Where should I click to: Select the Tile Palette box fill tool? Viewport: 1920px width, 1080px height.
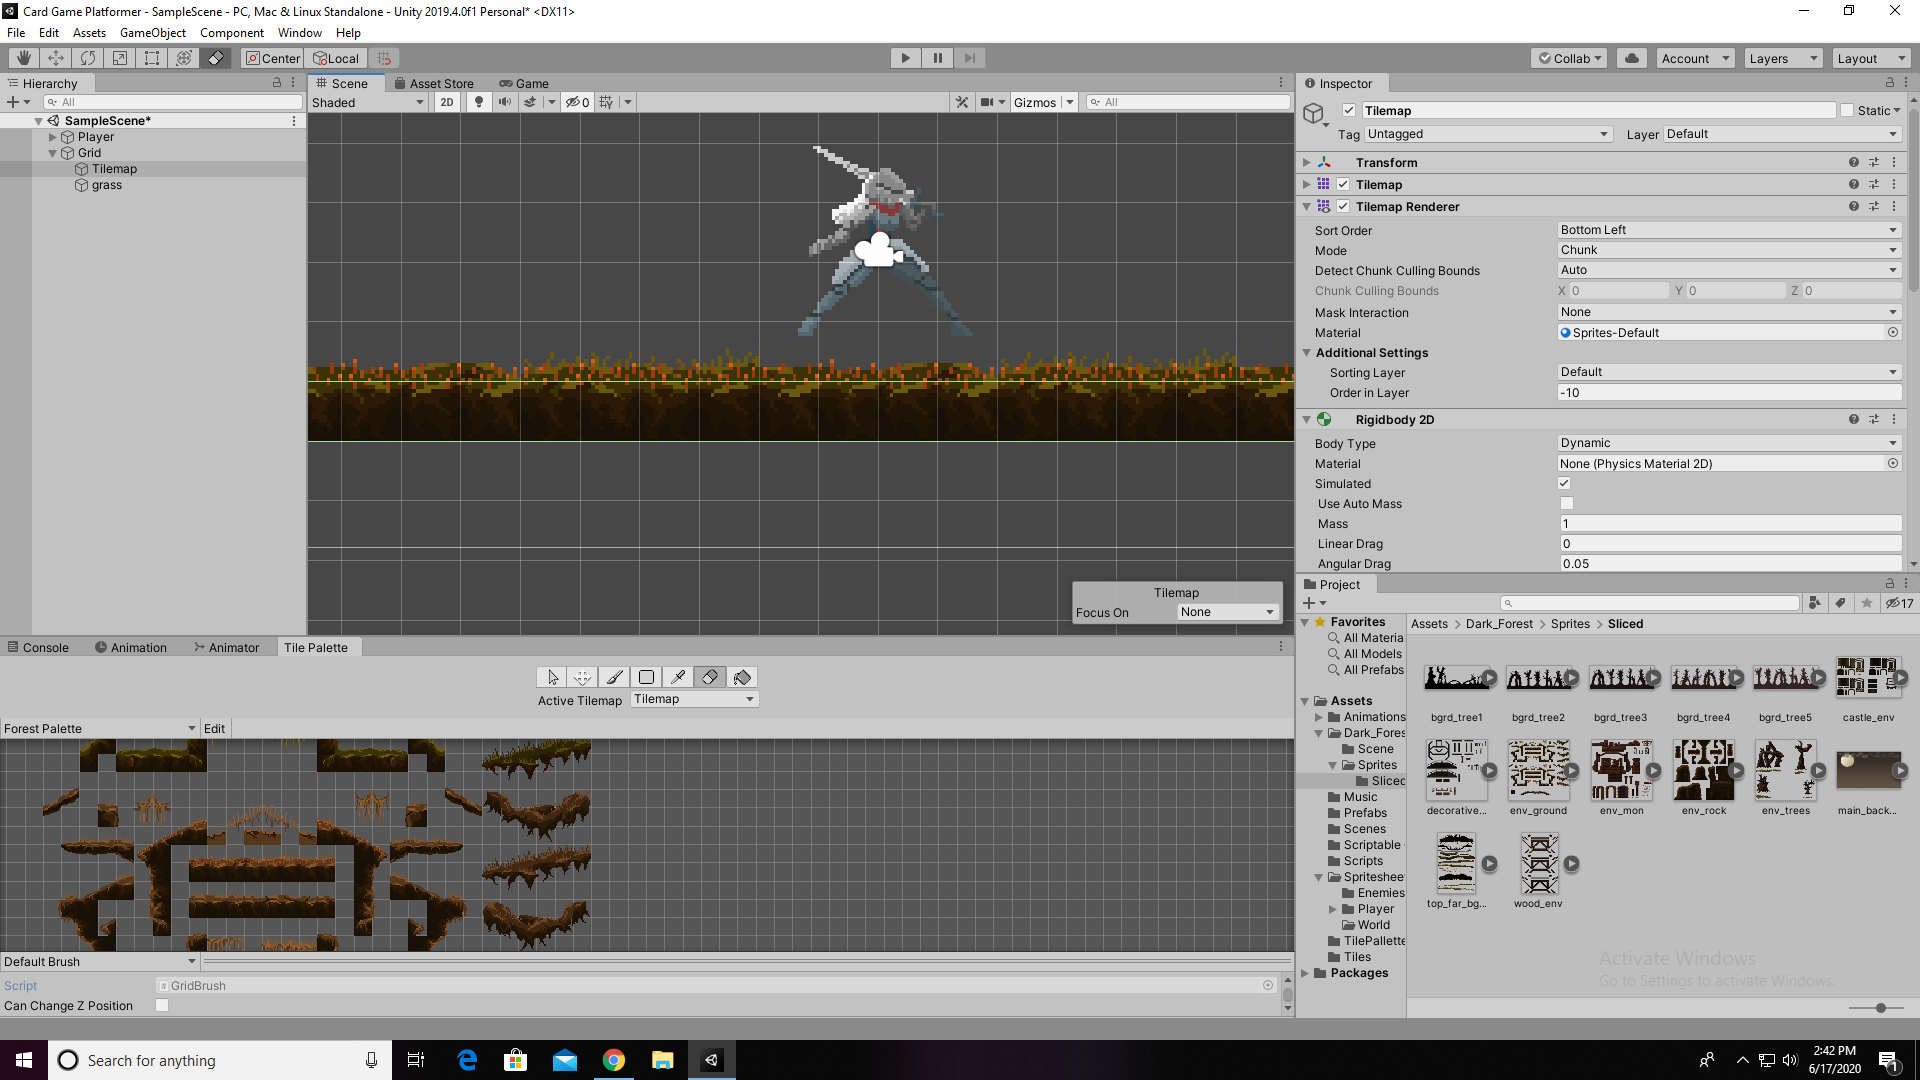646,677
